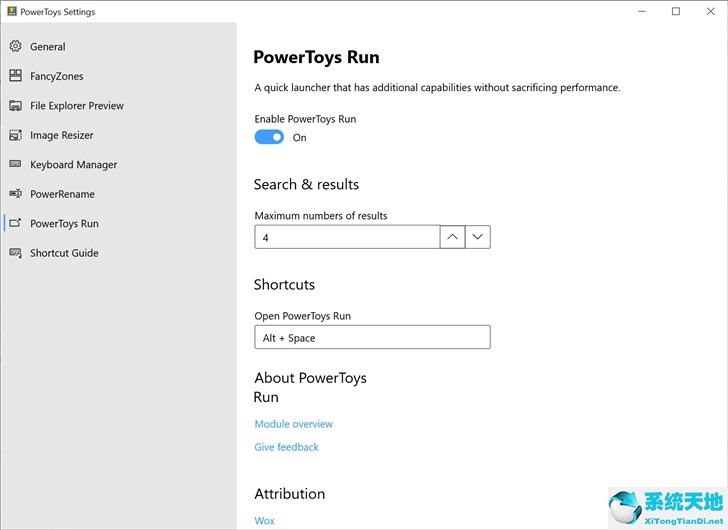728x530 pixels.
Task: Open the General settings page
Action: pos(48,47)
